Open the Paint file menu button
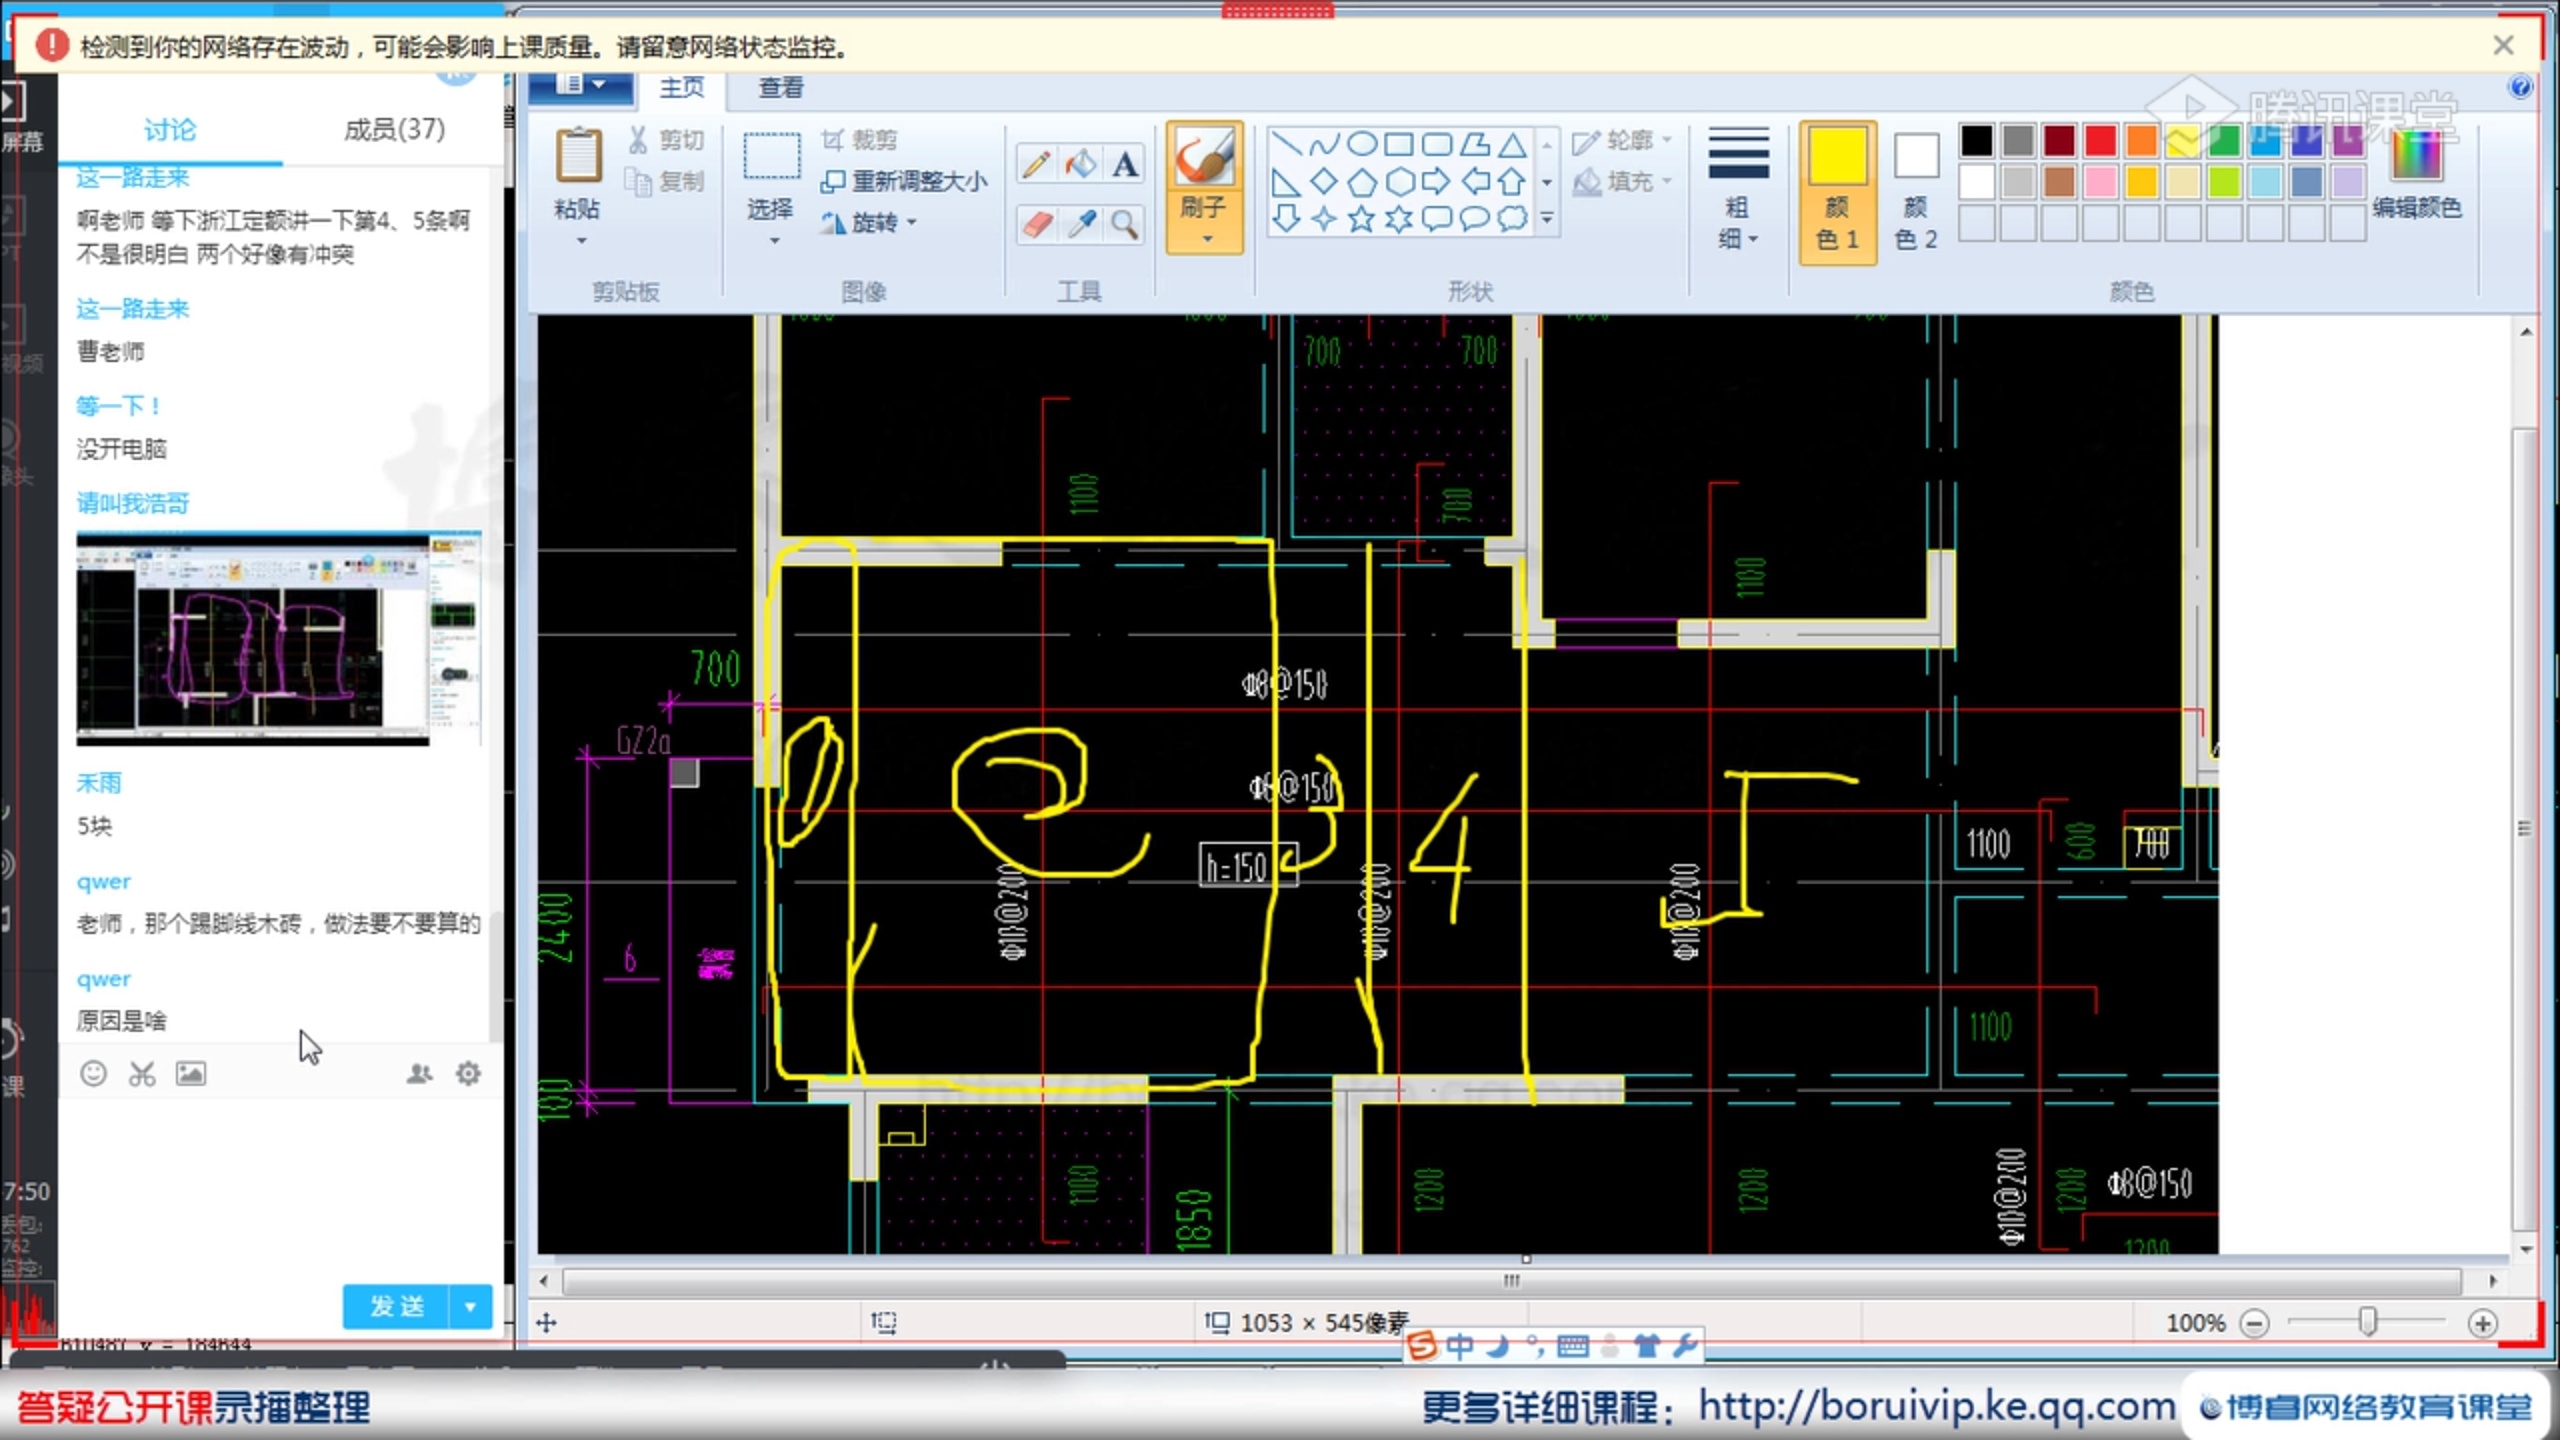Screen dimensions: 2560x1440 coord(581,87)
